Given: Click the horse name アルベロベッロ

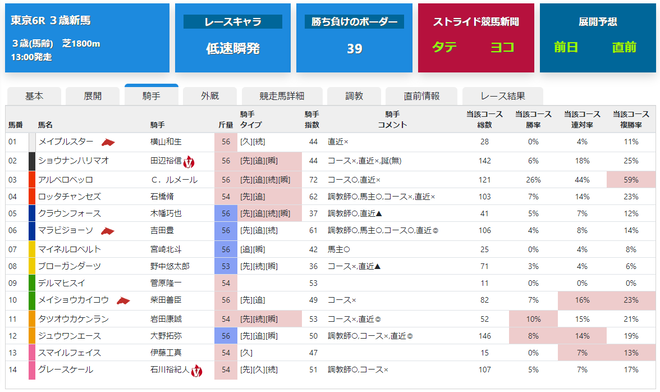Looking at the screenshot, I should pos(65,180).
